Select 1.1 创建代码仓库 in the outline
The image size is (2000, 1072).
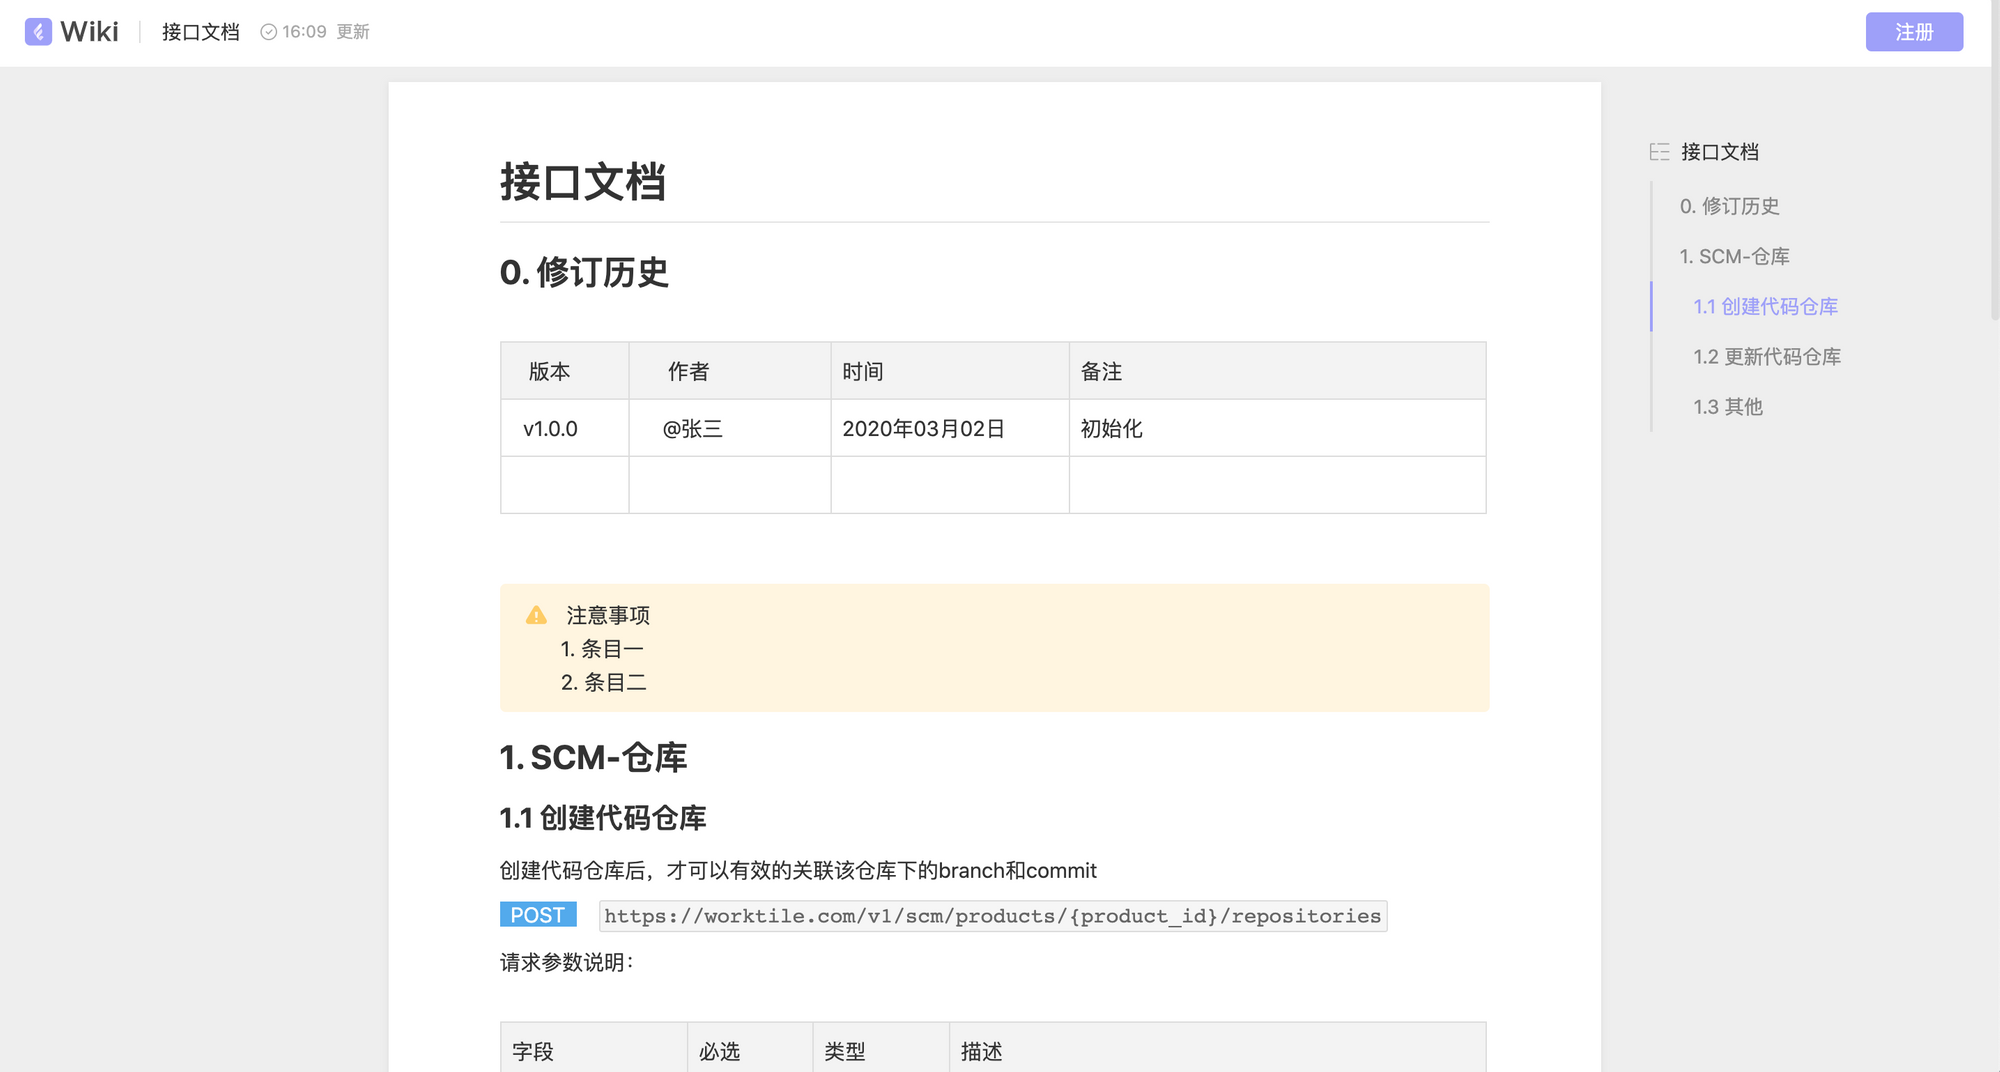1765,306
